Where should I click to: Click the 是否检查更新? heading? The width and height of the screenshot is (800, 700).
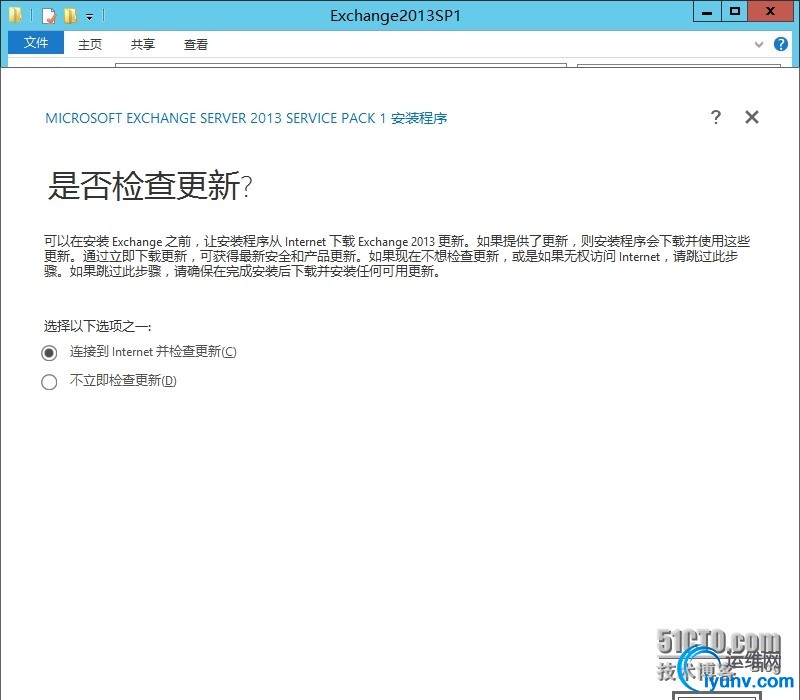pyautogui.click(x=150, y=186)
